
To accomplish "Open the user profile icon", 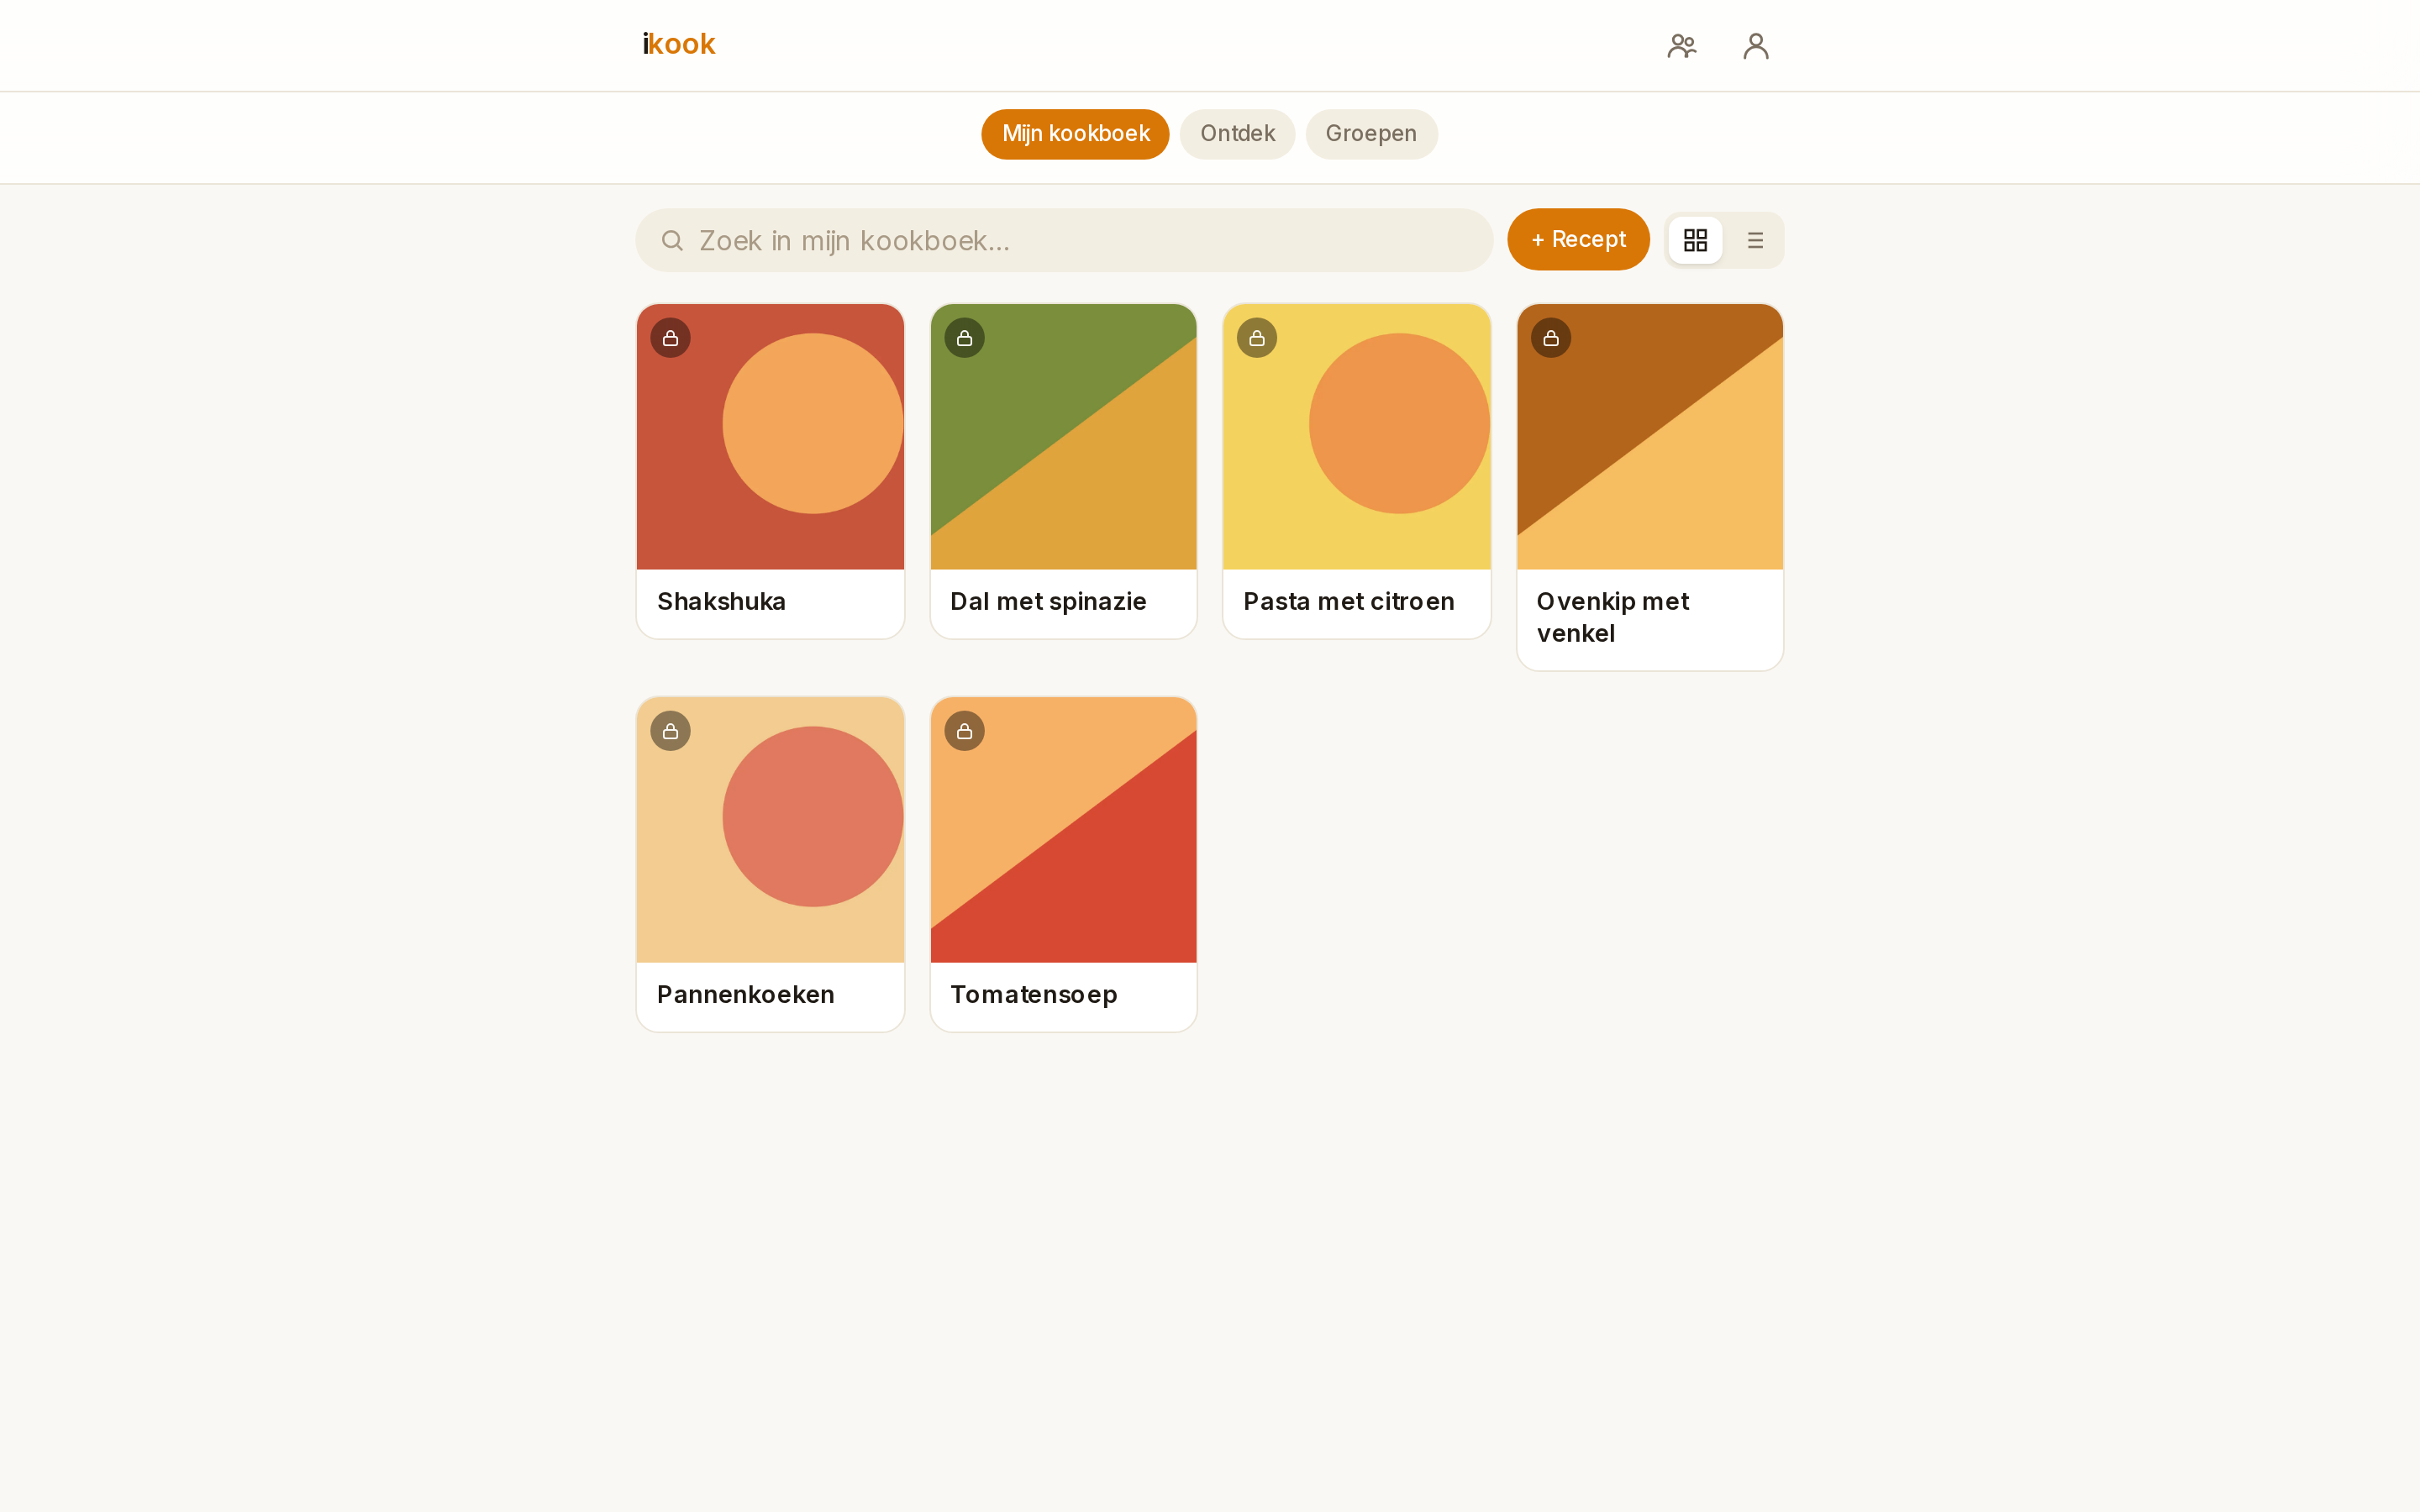I will click(1755, 46).
